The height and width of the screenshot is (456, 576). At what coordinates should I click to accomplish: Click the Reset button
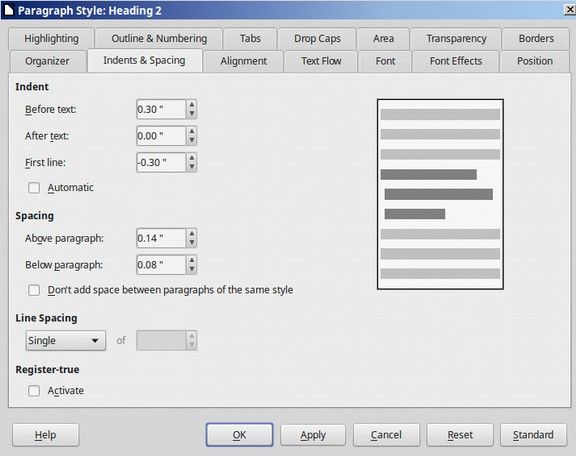(x=460, y=435)
